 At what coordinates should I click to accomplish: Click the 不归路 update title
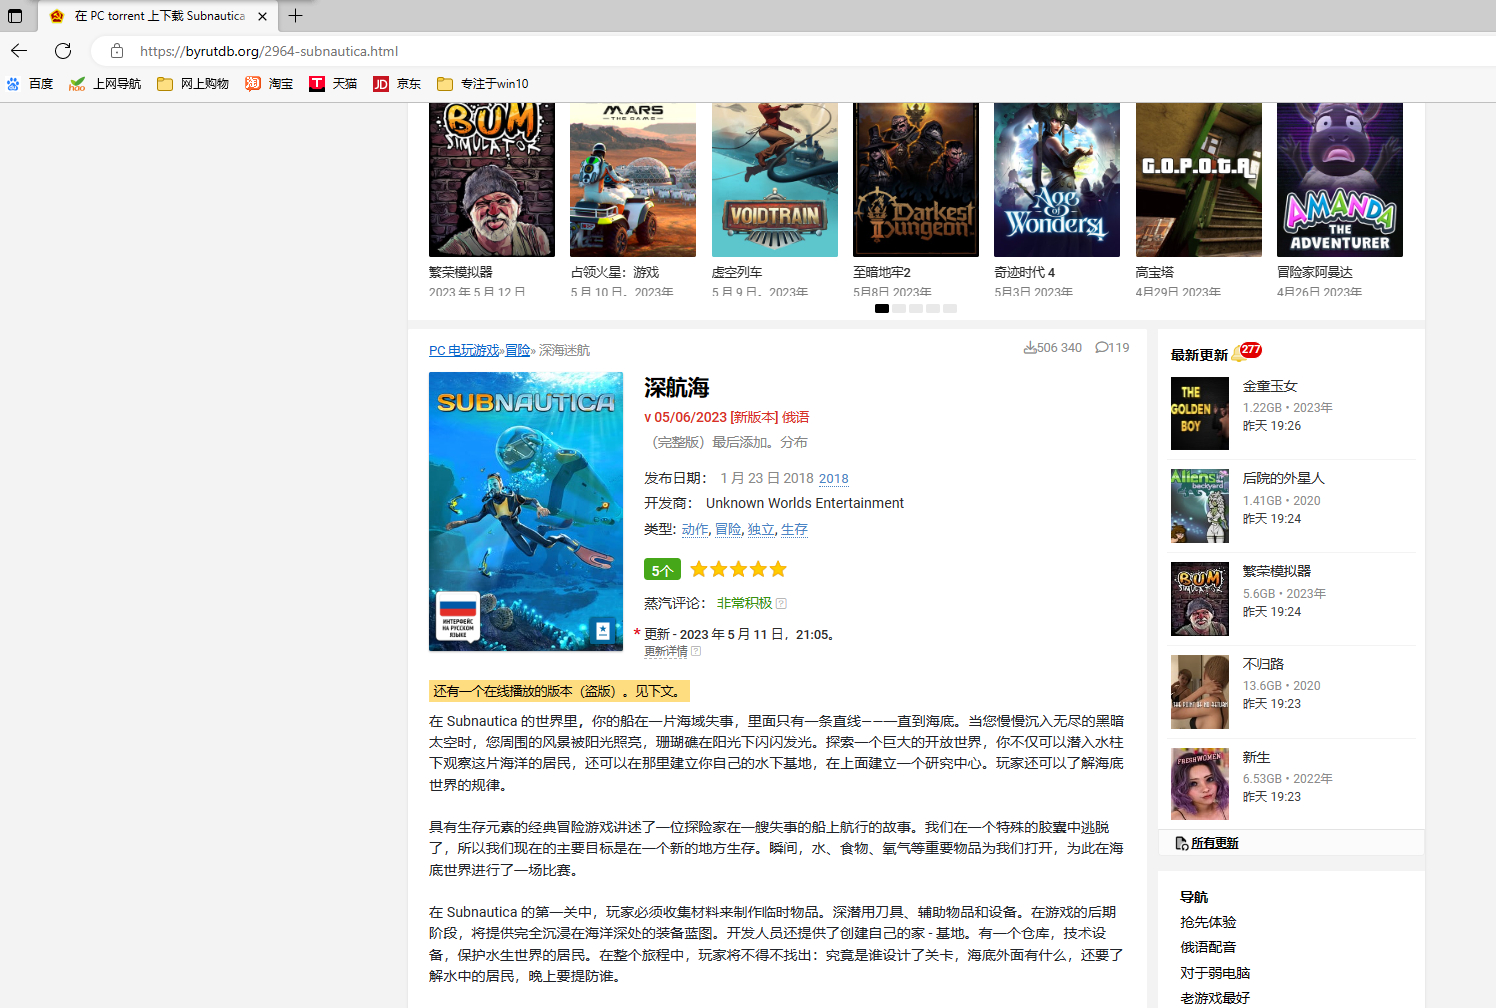(x=1263, y=664)
